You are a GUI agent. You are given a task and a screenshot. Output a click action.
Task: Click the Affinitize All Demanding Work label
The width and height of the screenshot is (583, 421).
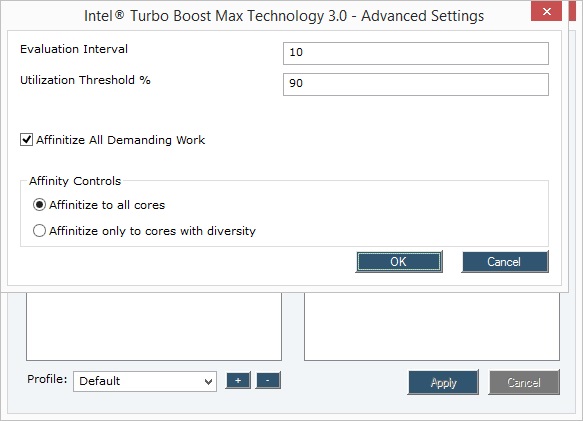coord(120,140)
